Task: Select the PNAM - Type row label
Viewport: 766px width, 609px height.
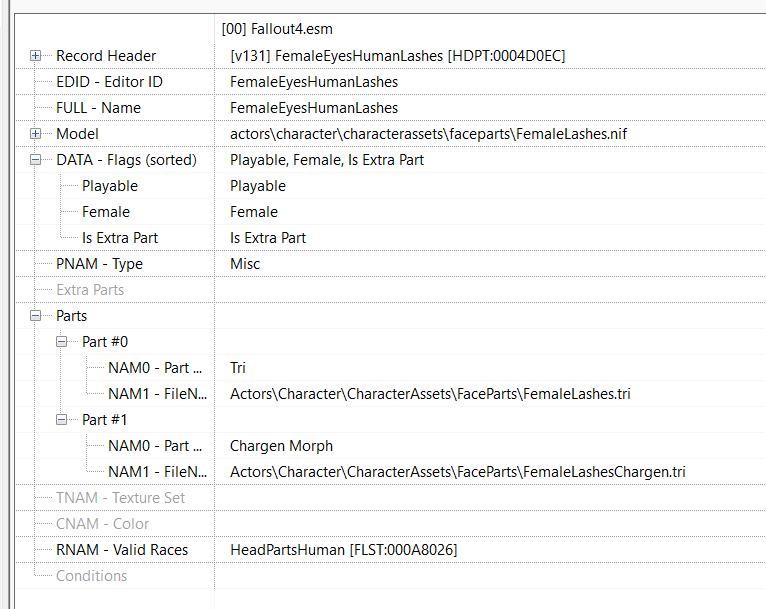Action: coord(100,264)
